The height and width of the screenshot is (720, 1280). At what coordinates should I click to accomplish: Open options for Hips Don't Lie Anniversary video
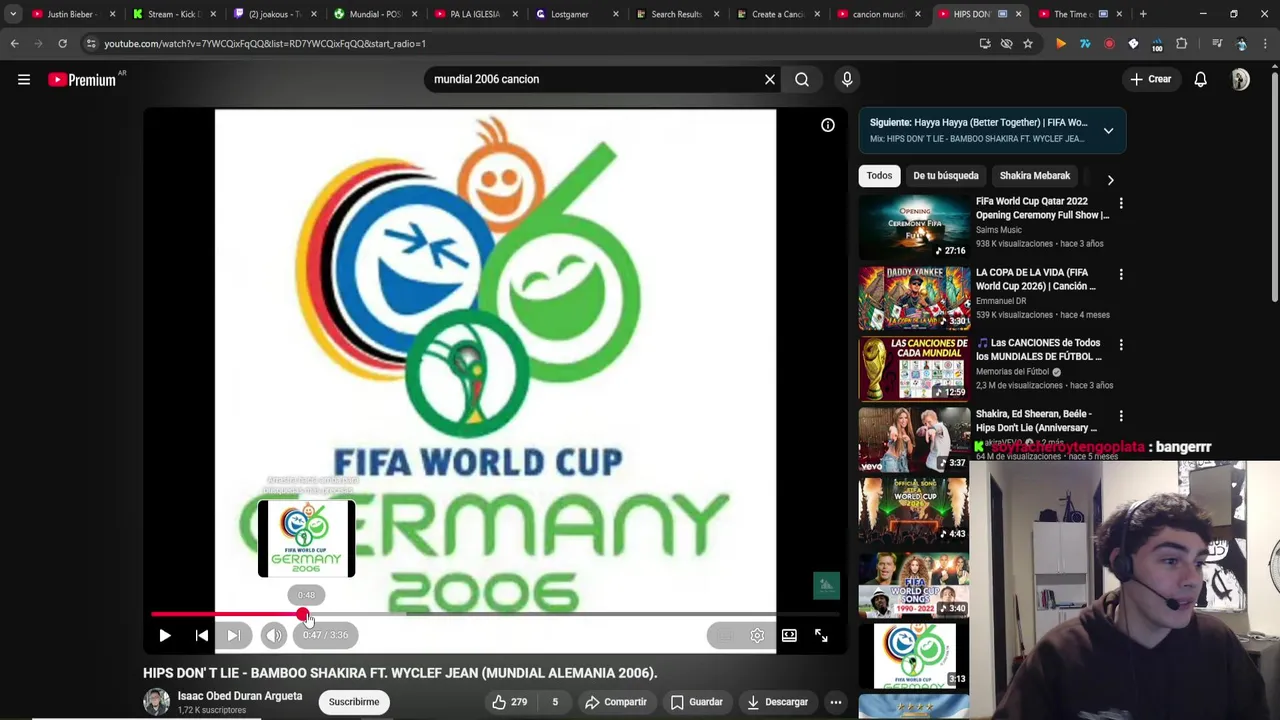click(x=1121, y=416)
